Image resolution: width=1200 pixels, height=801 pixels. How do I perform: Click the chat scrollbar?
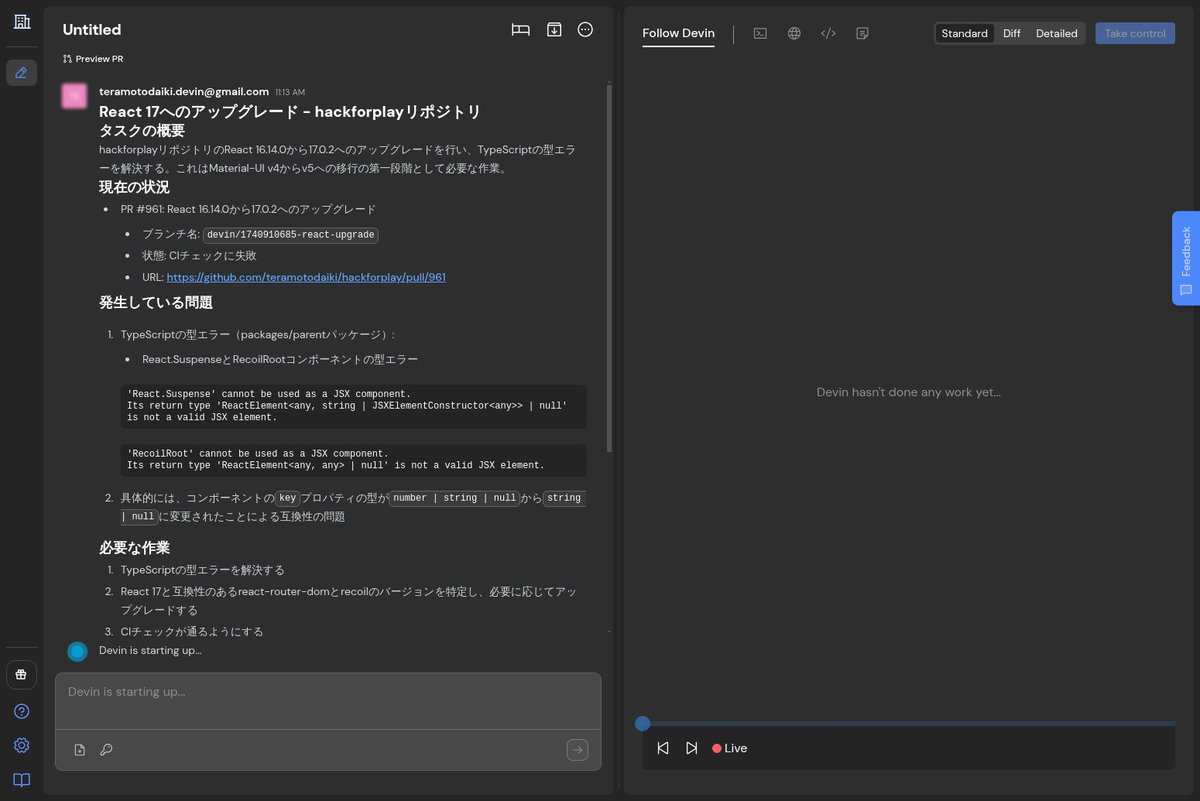(x=609, y=268)
